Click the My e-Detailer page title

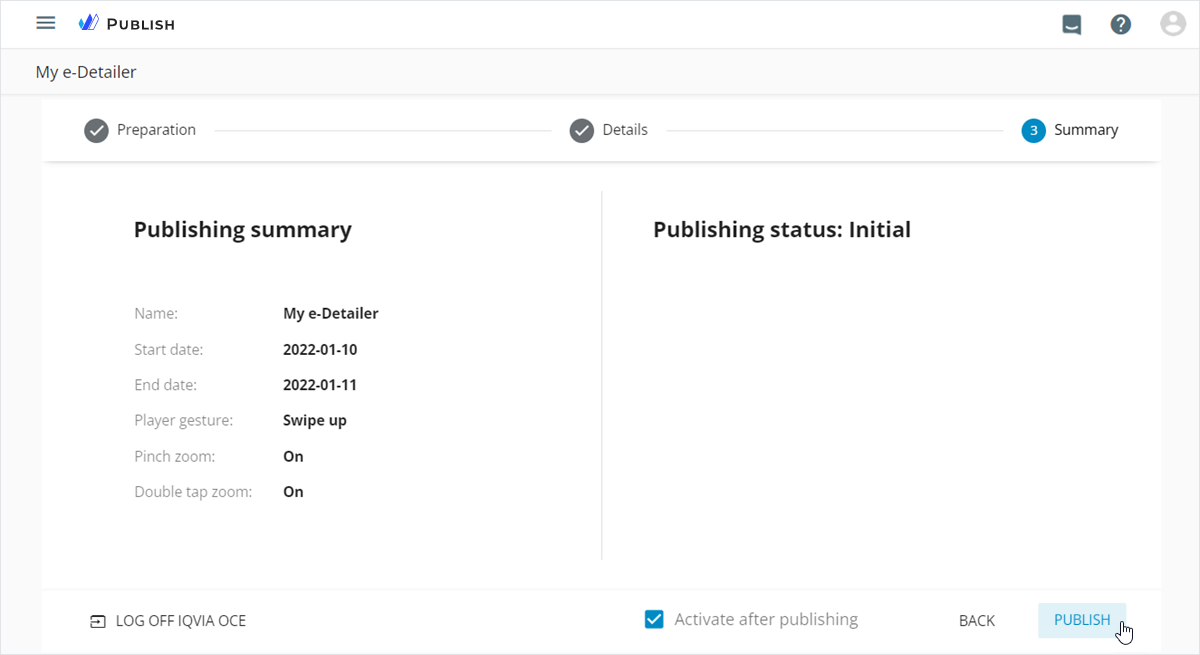[86, 72]
